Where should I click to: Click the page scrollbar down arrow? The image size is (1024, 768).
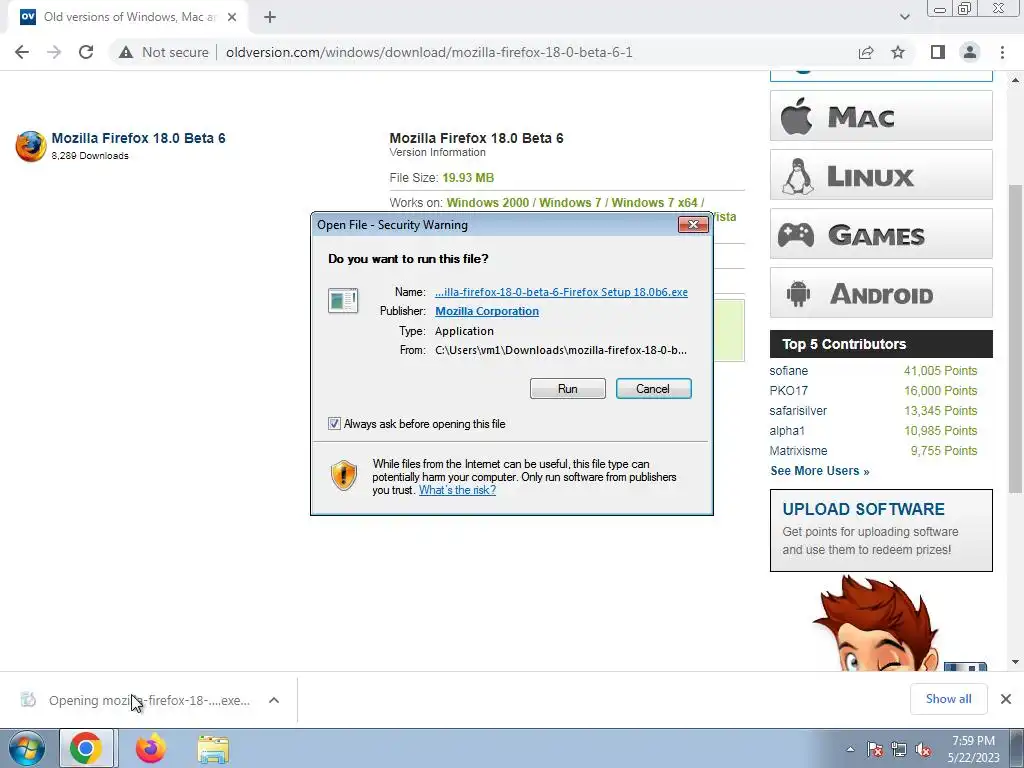[x=1016, y=662]
